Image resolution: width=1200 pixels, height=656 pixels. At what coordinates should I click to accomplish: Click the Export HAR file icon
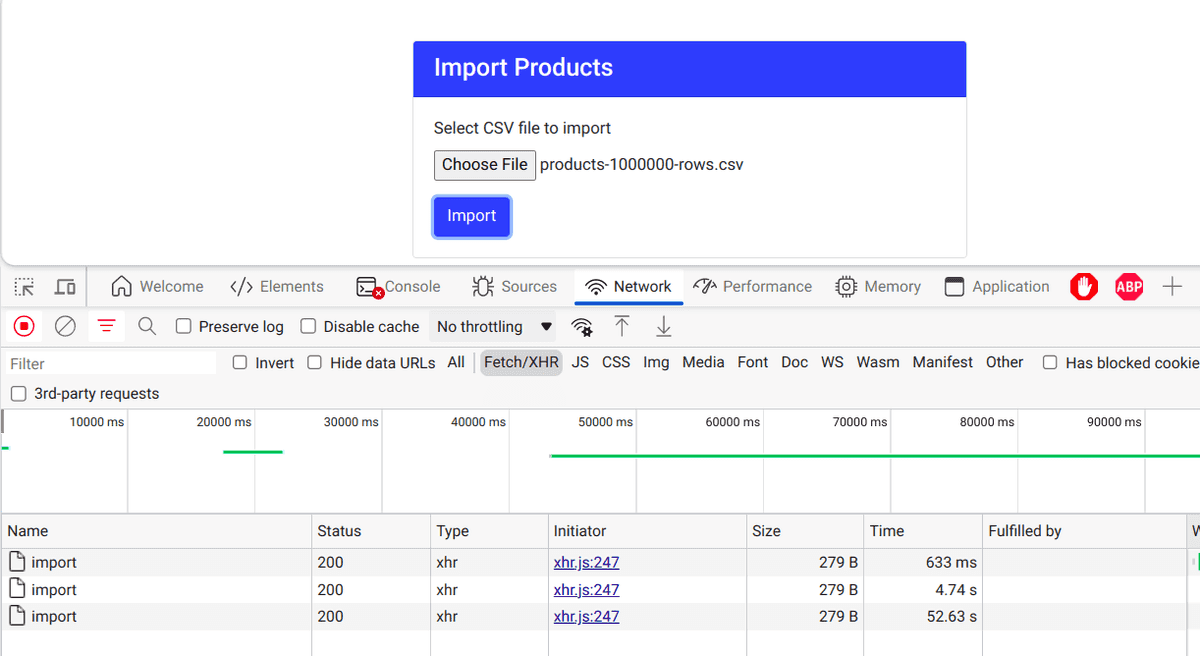pos(662,326)
